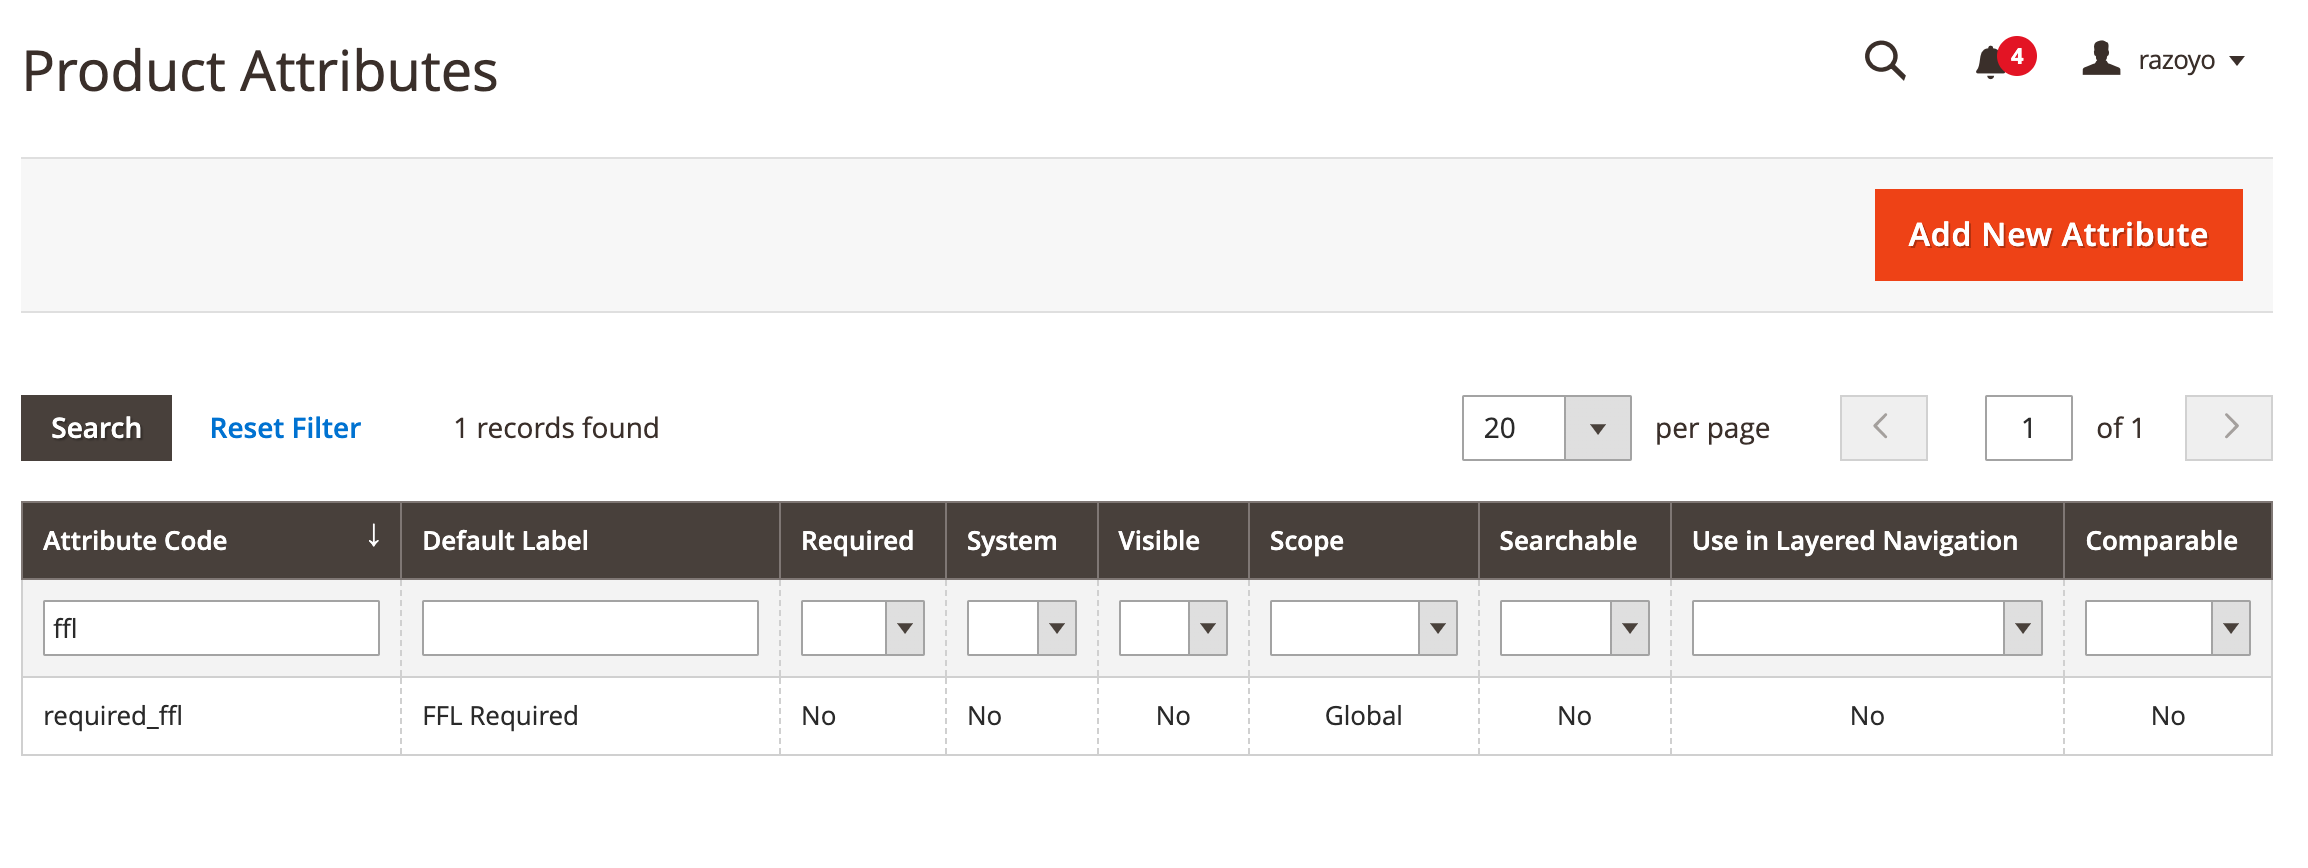Open notifications bell with 4 alerts
The width and height of the screenshot is (2308, 868).
coord(1991,62)
